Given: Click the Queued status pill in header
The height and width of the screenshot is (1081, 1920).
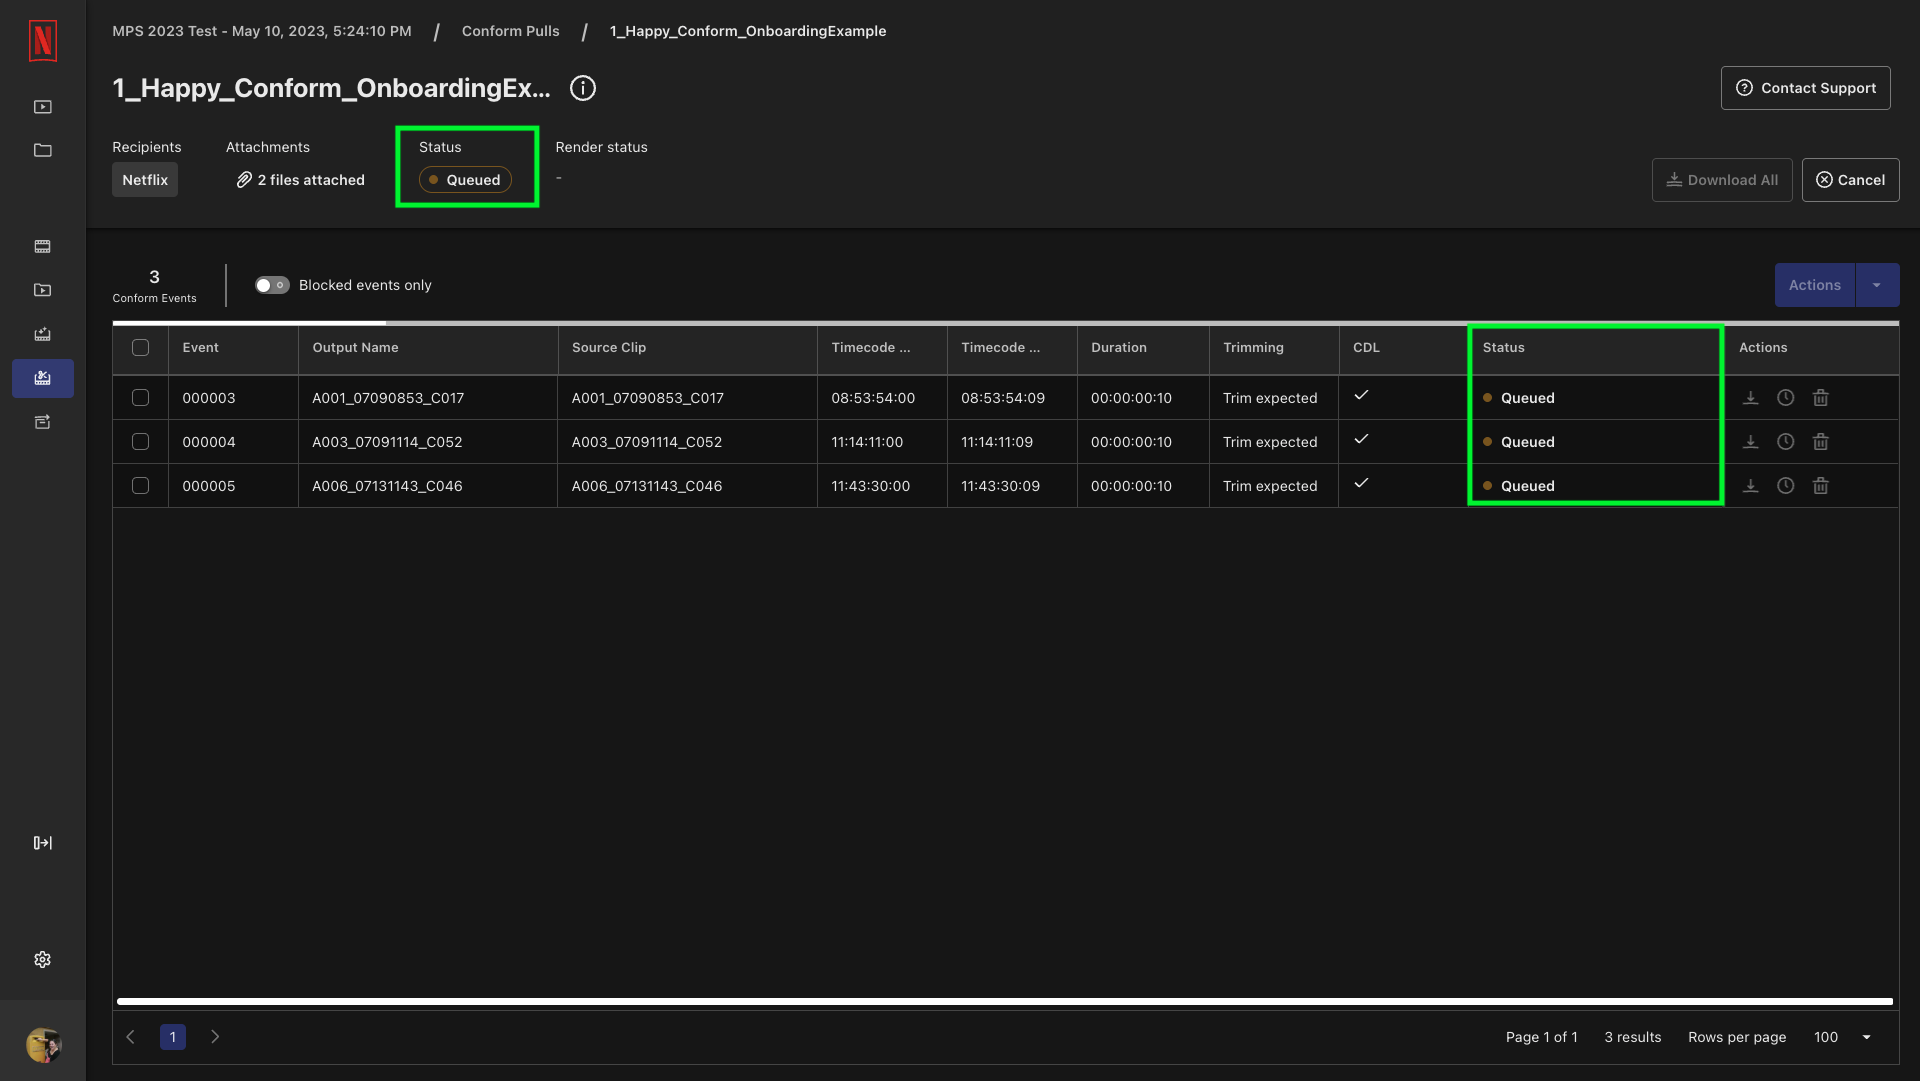Looking at the screenshot, I should [x=465, y=180].
